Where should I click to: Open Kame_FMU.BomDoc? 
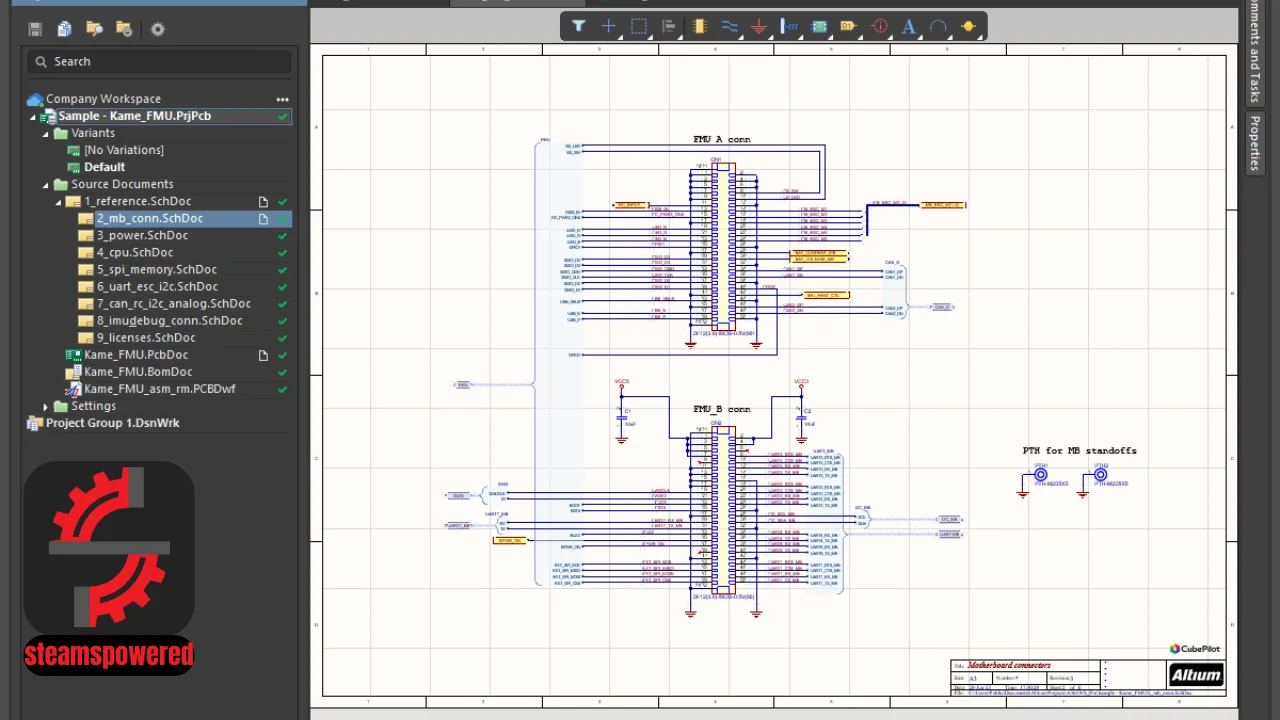coord(138,372)
